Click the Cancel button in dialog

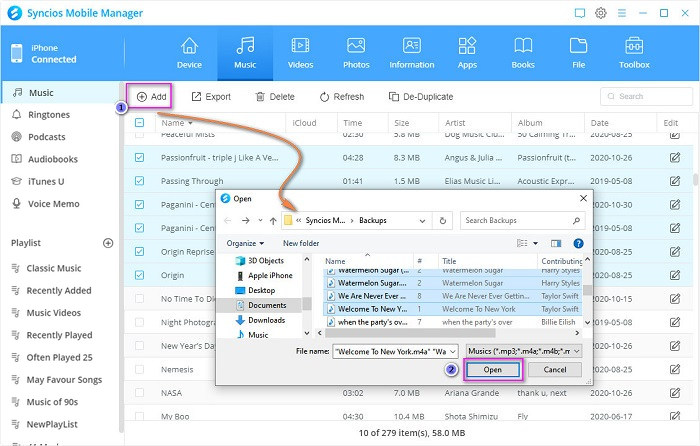[554, 370]
